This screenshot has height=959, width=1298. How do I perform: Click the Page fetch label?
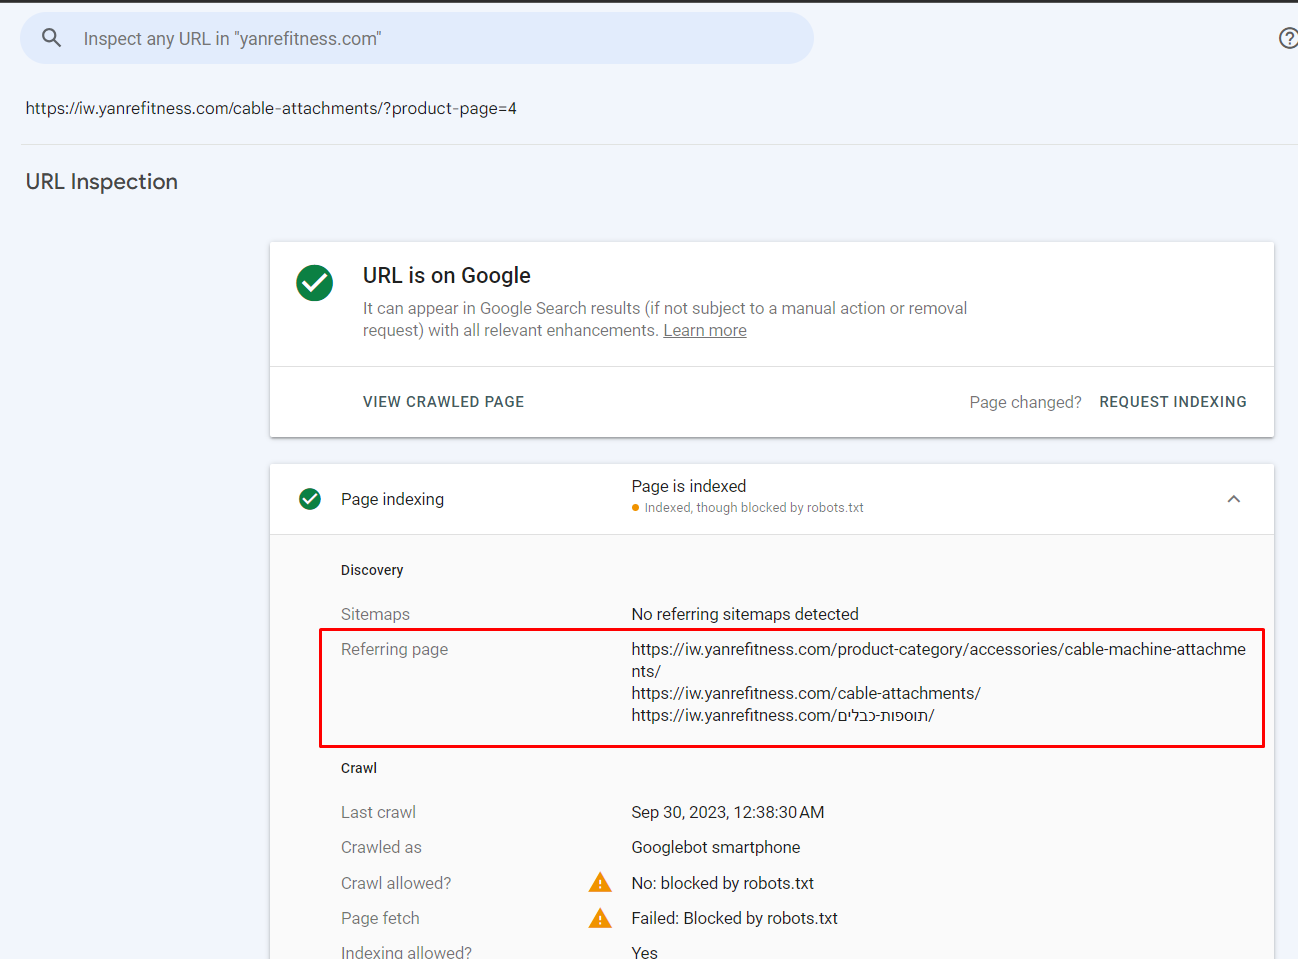(x=380, y=918)
